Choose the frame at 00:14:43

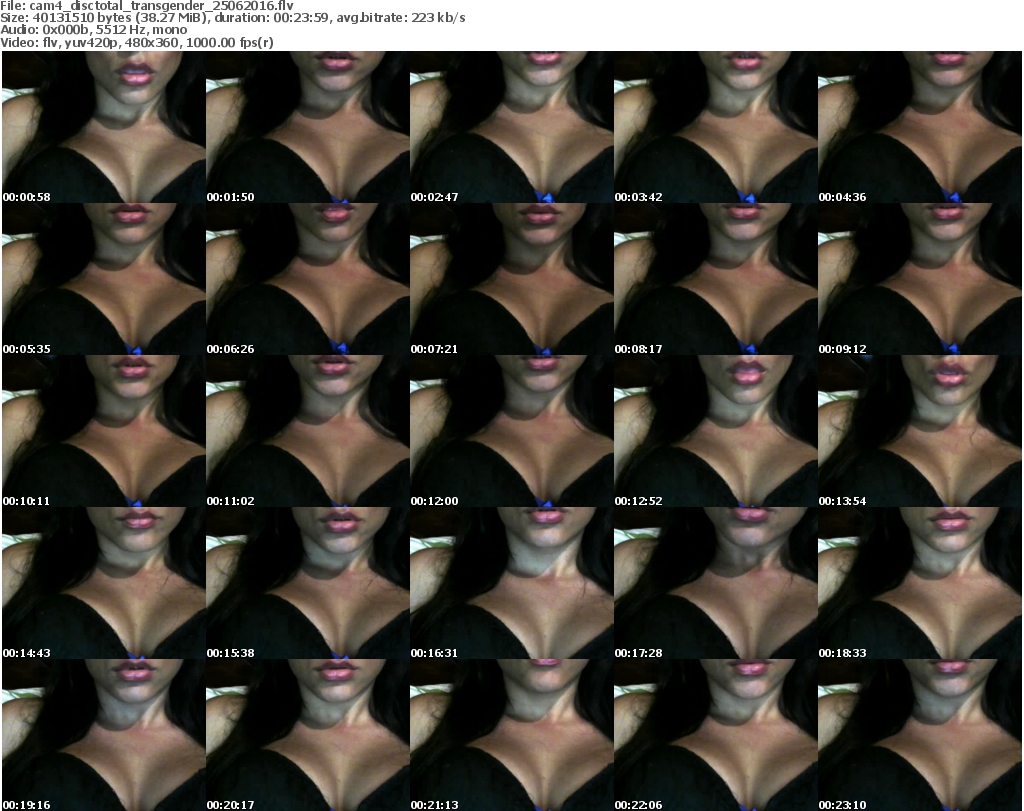coord(104,583)
